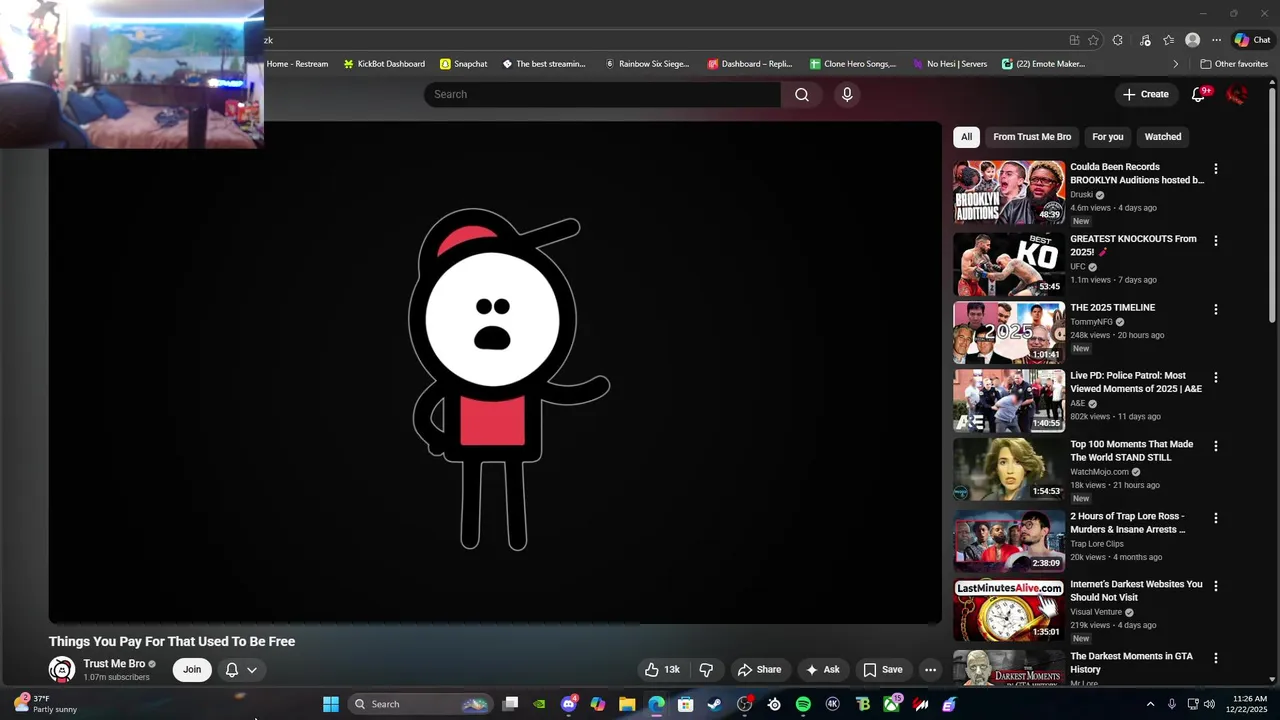1280x720 pixels.
Task: Select the From Trust Me Bro chip
Action: point(1032,137)
